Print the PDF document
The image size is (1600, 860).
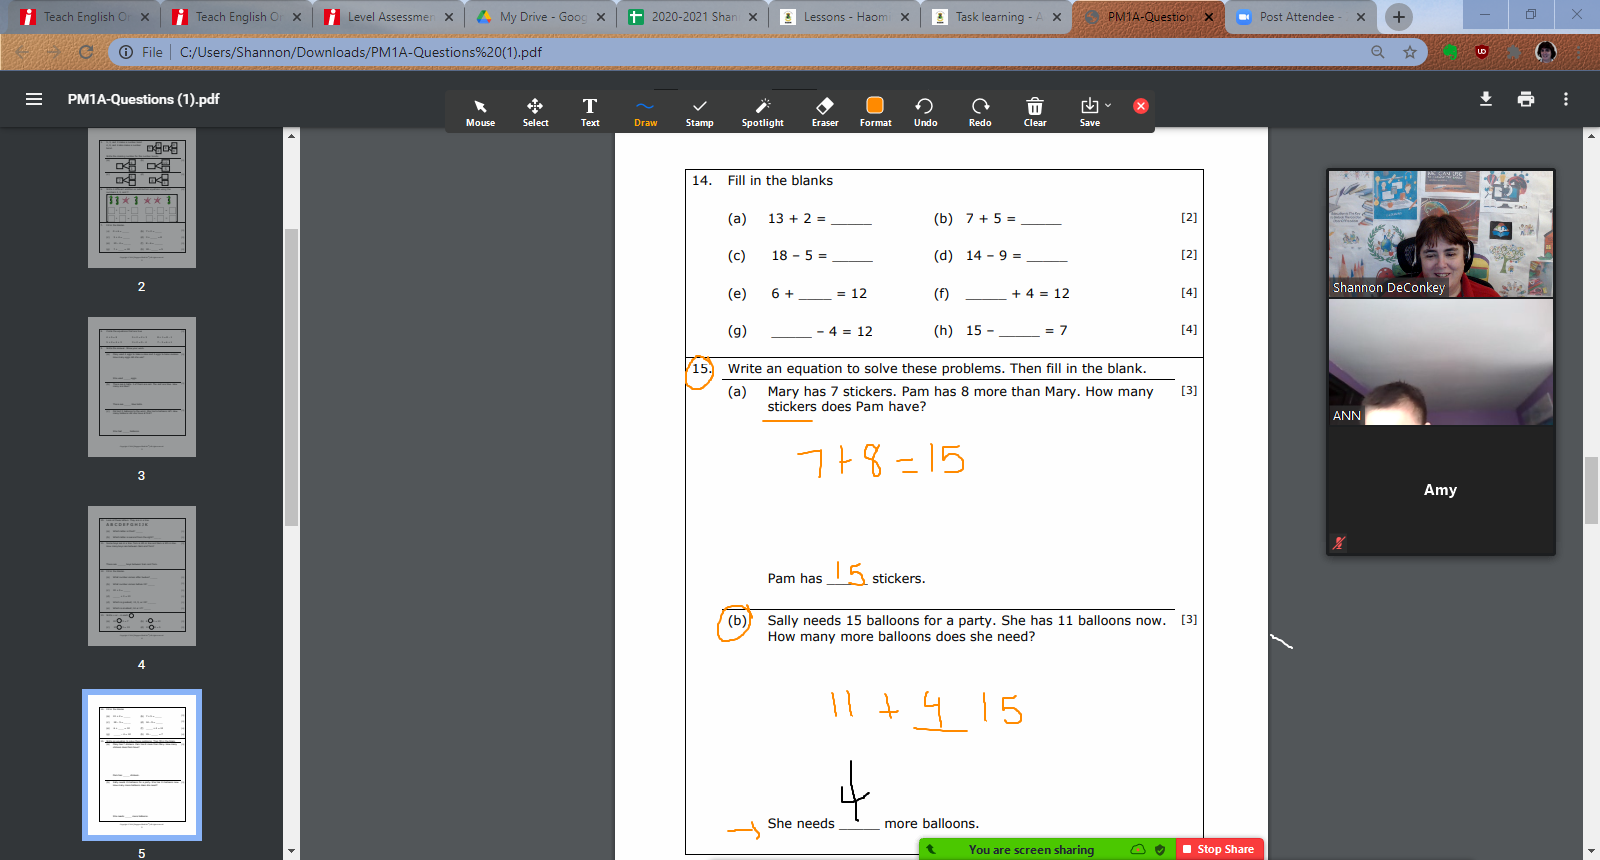(1526, 99)
